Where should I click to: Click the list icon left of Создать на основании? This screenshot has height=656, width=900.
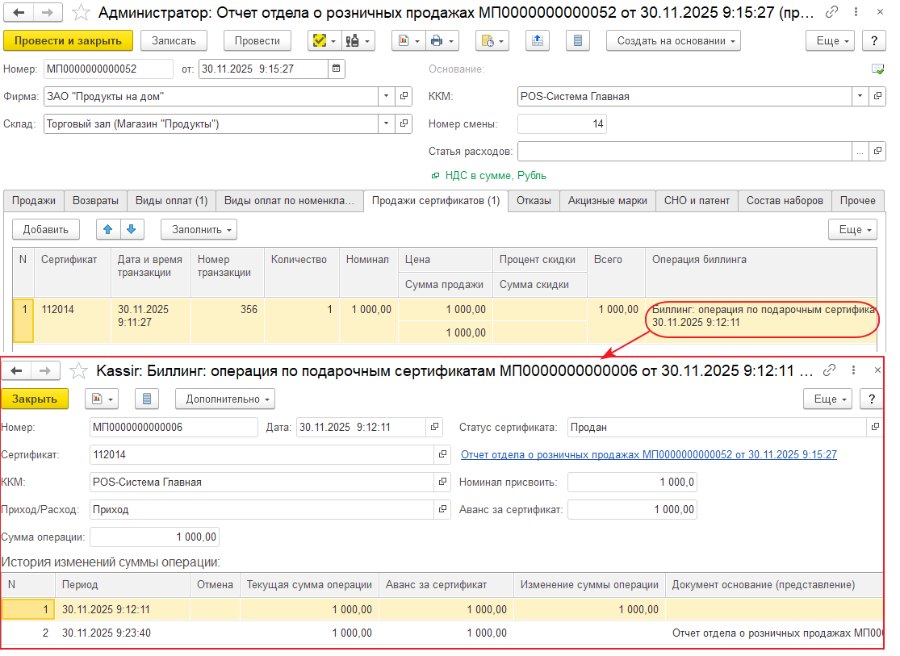coord(578,41)
